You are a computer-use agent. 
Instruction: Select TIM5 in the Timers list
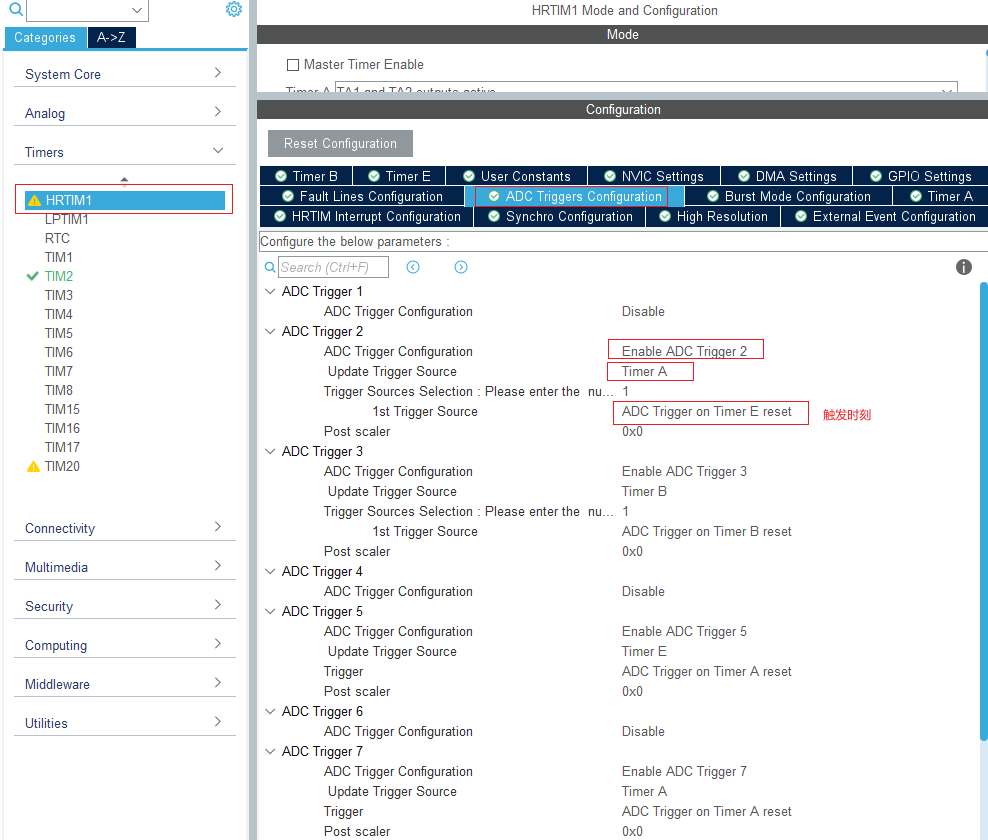(x=58, y=333)
